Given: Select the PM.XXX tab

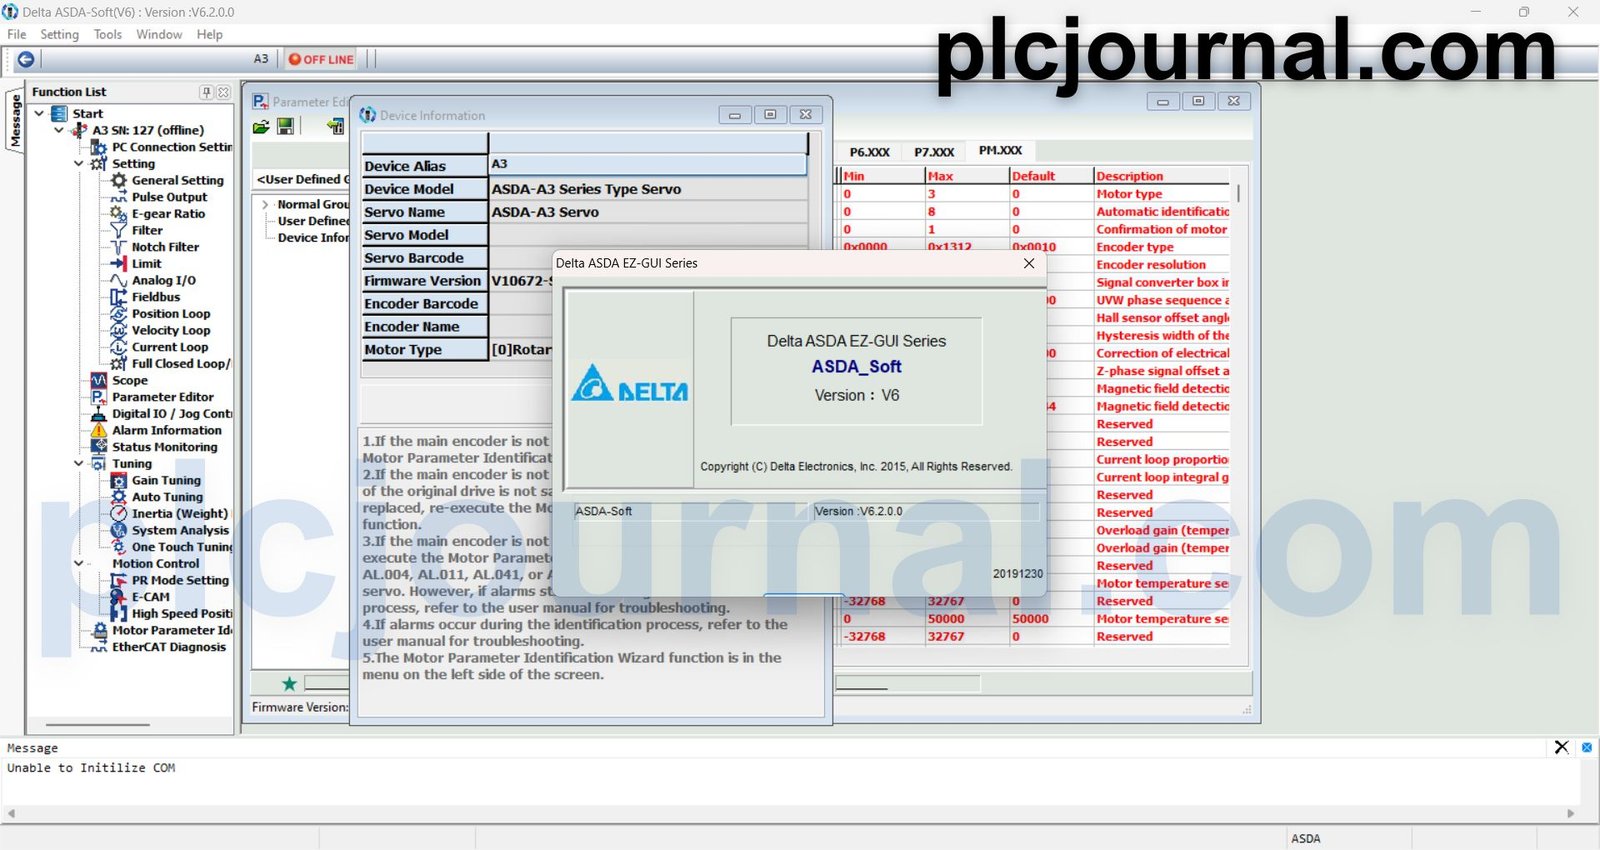Looking at the screenshot, I should [x=1000, y=150].
